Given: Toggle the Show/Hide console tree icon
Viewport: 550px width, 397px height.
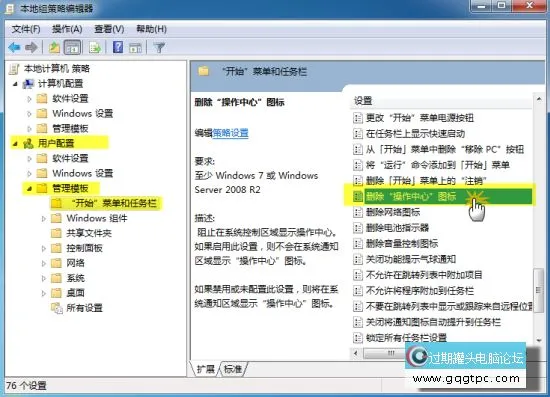Looking at the screenshot, I should point(72,47).
